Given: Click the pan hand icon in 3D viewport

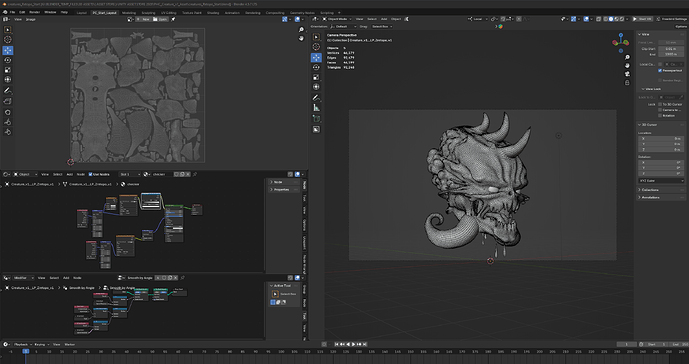Looking at the screenshot, I should (627, 66).
